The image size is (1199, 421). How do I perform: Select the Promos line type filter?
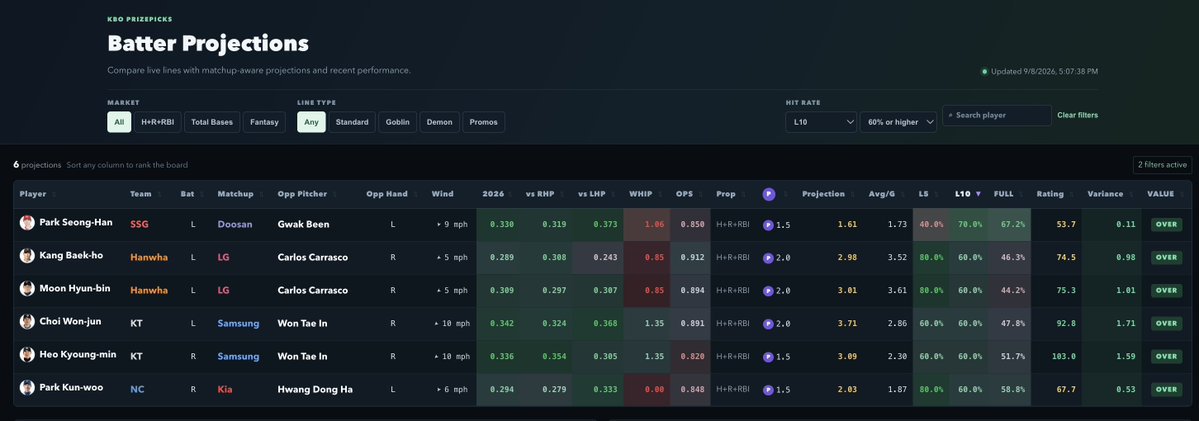tap(483, 122)
